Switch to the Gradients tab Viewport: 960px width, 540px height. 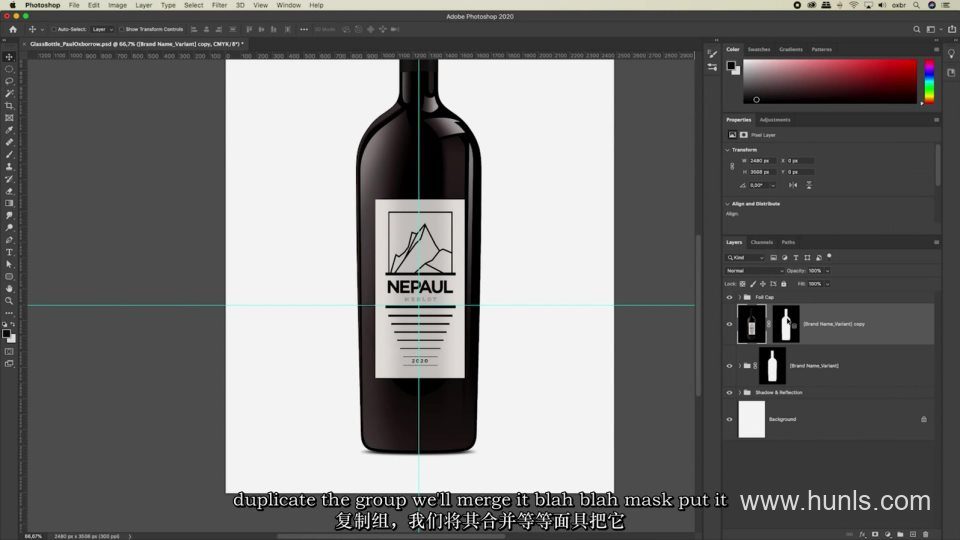(x=790, y=50)
